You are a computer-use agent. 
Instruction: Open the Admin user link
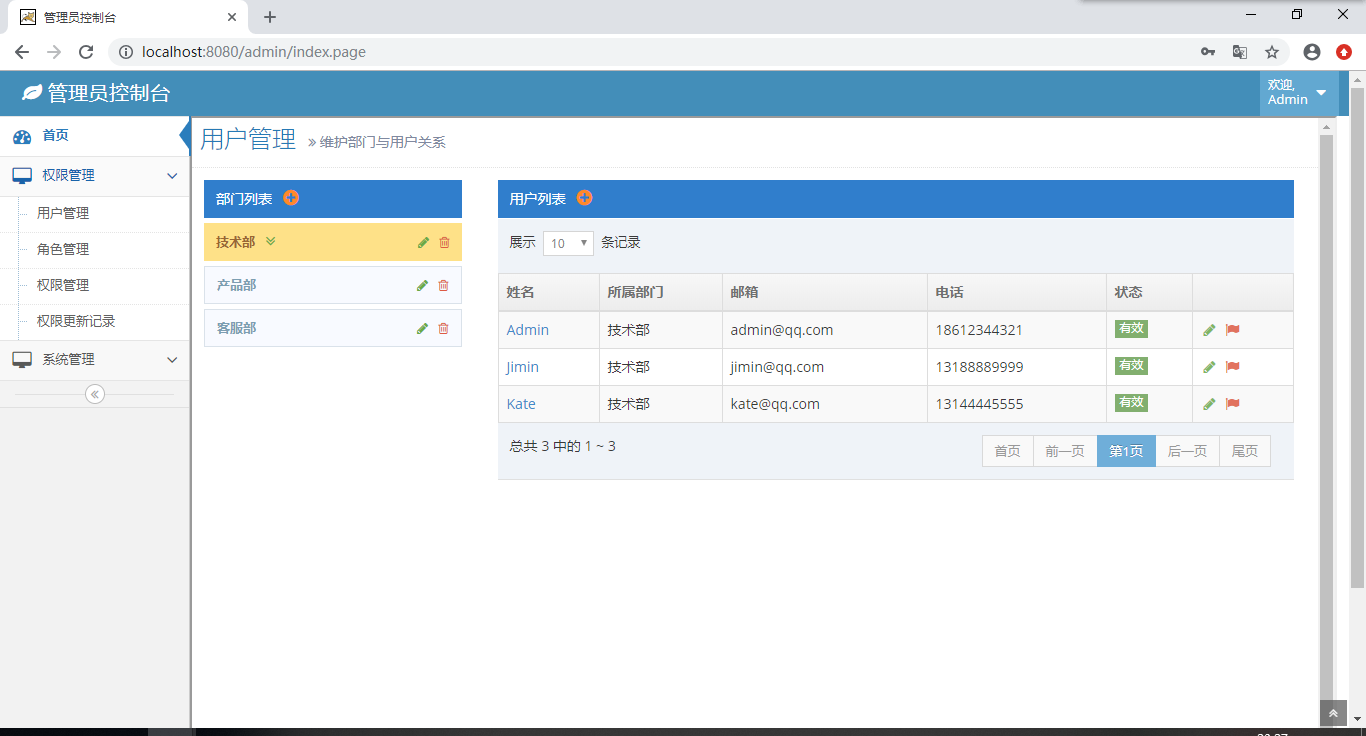click(x=527, y=330)
